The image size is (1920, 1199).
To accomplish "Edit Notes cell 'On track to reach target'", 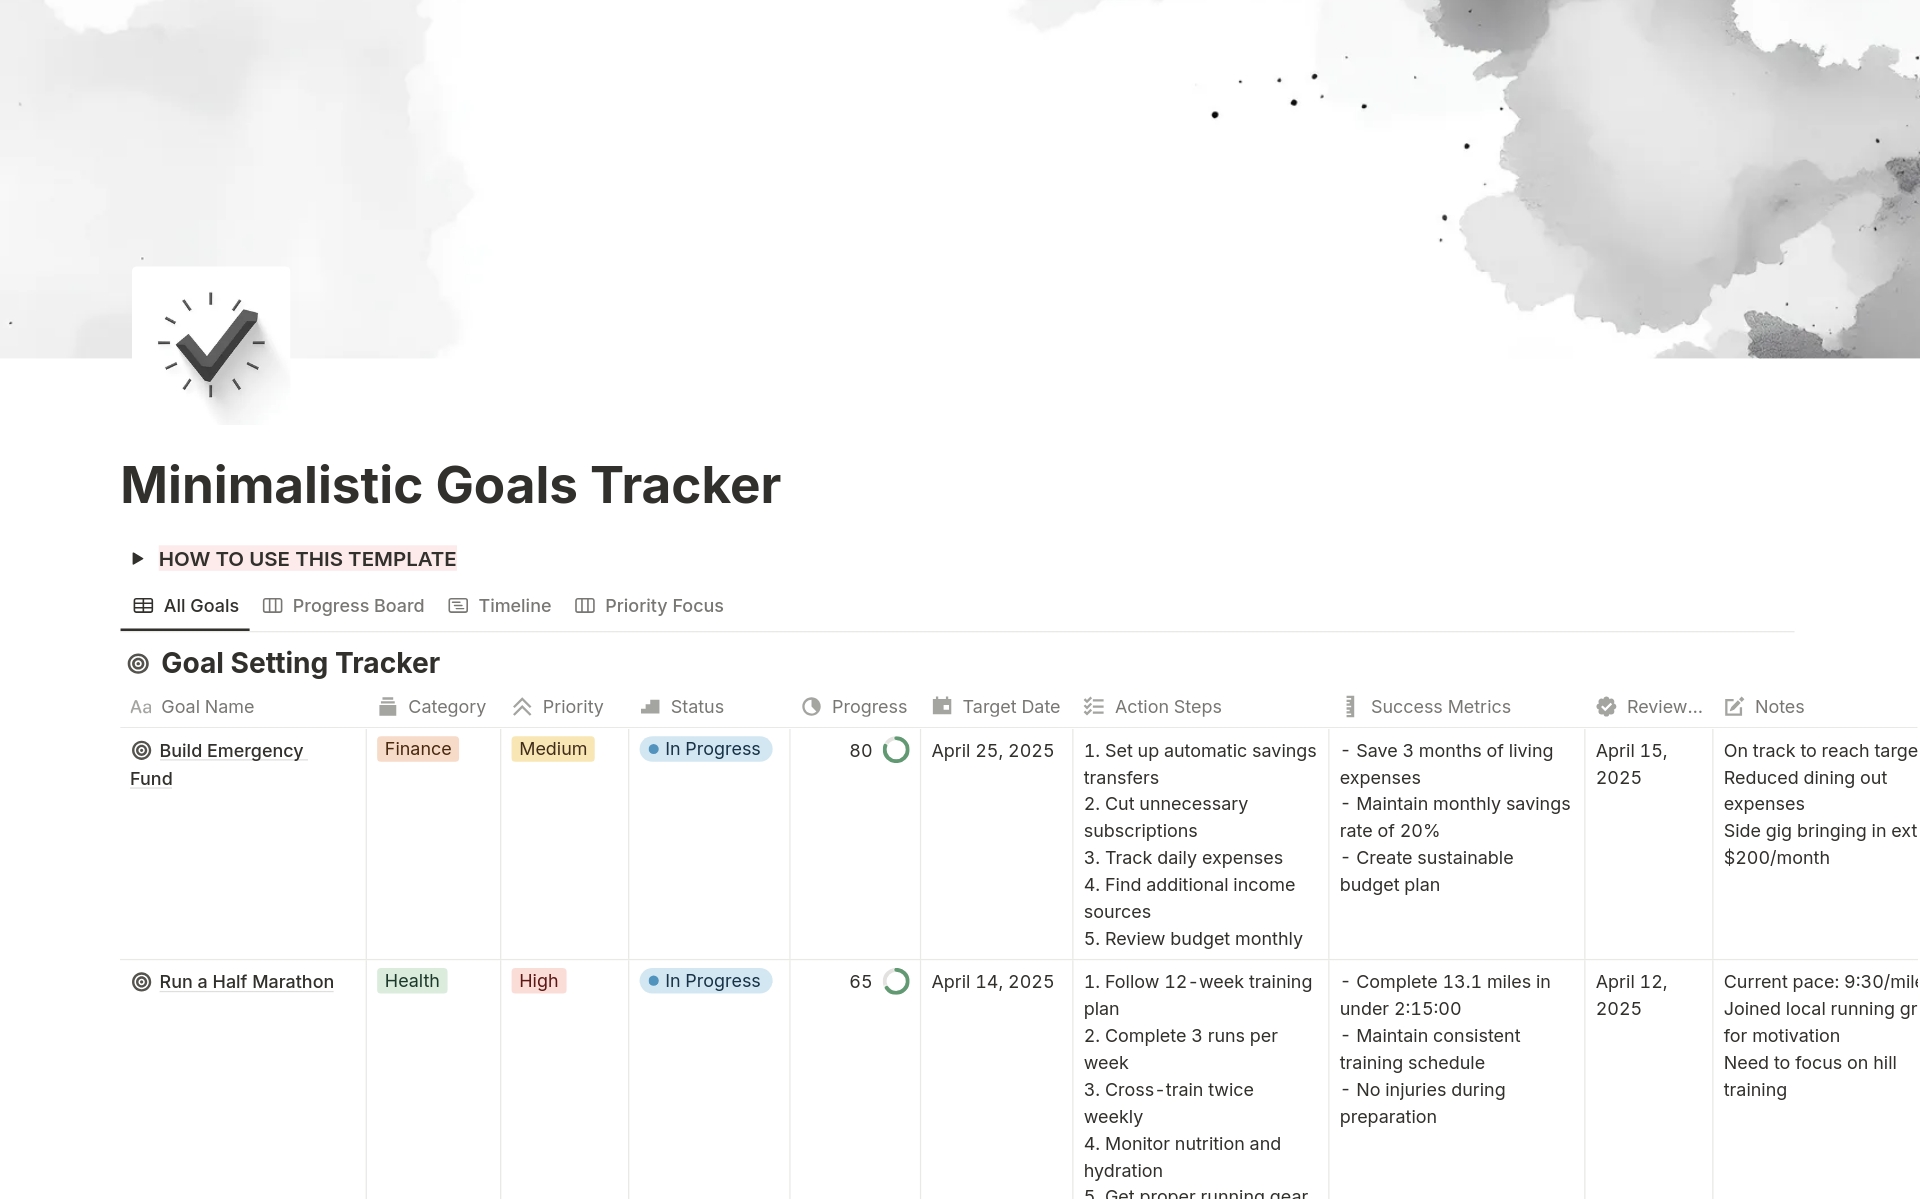I will pyautogui.click(x=1816, y=844).
